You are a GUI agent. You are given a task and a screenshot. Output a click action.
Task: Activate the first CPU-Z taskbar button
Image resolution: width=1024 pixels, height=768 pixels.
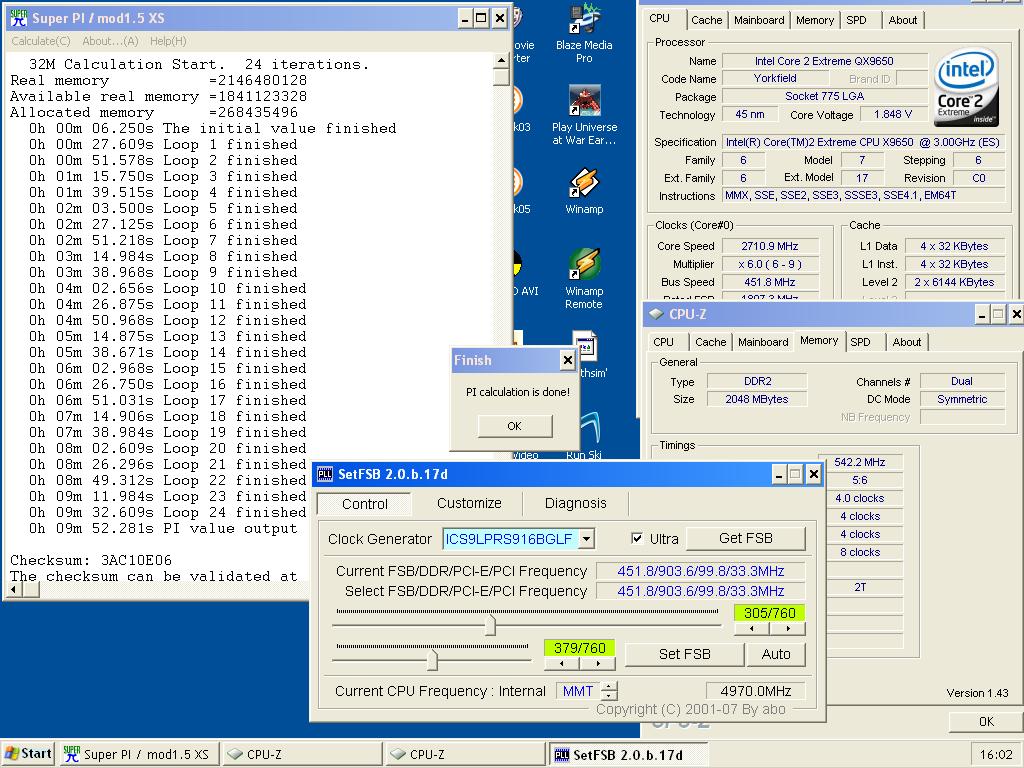302,754
